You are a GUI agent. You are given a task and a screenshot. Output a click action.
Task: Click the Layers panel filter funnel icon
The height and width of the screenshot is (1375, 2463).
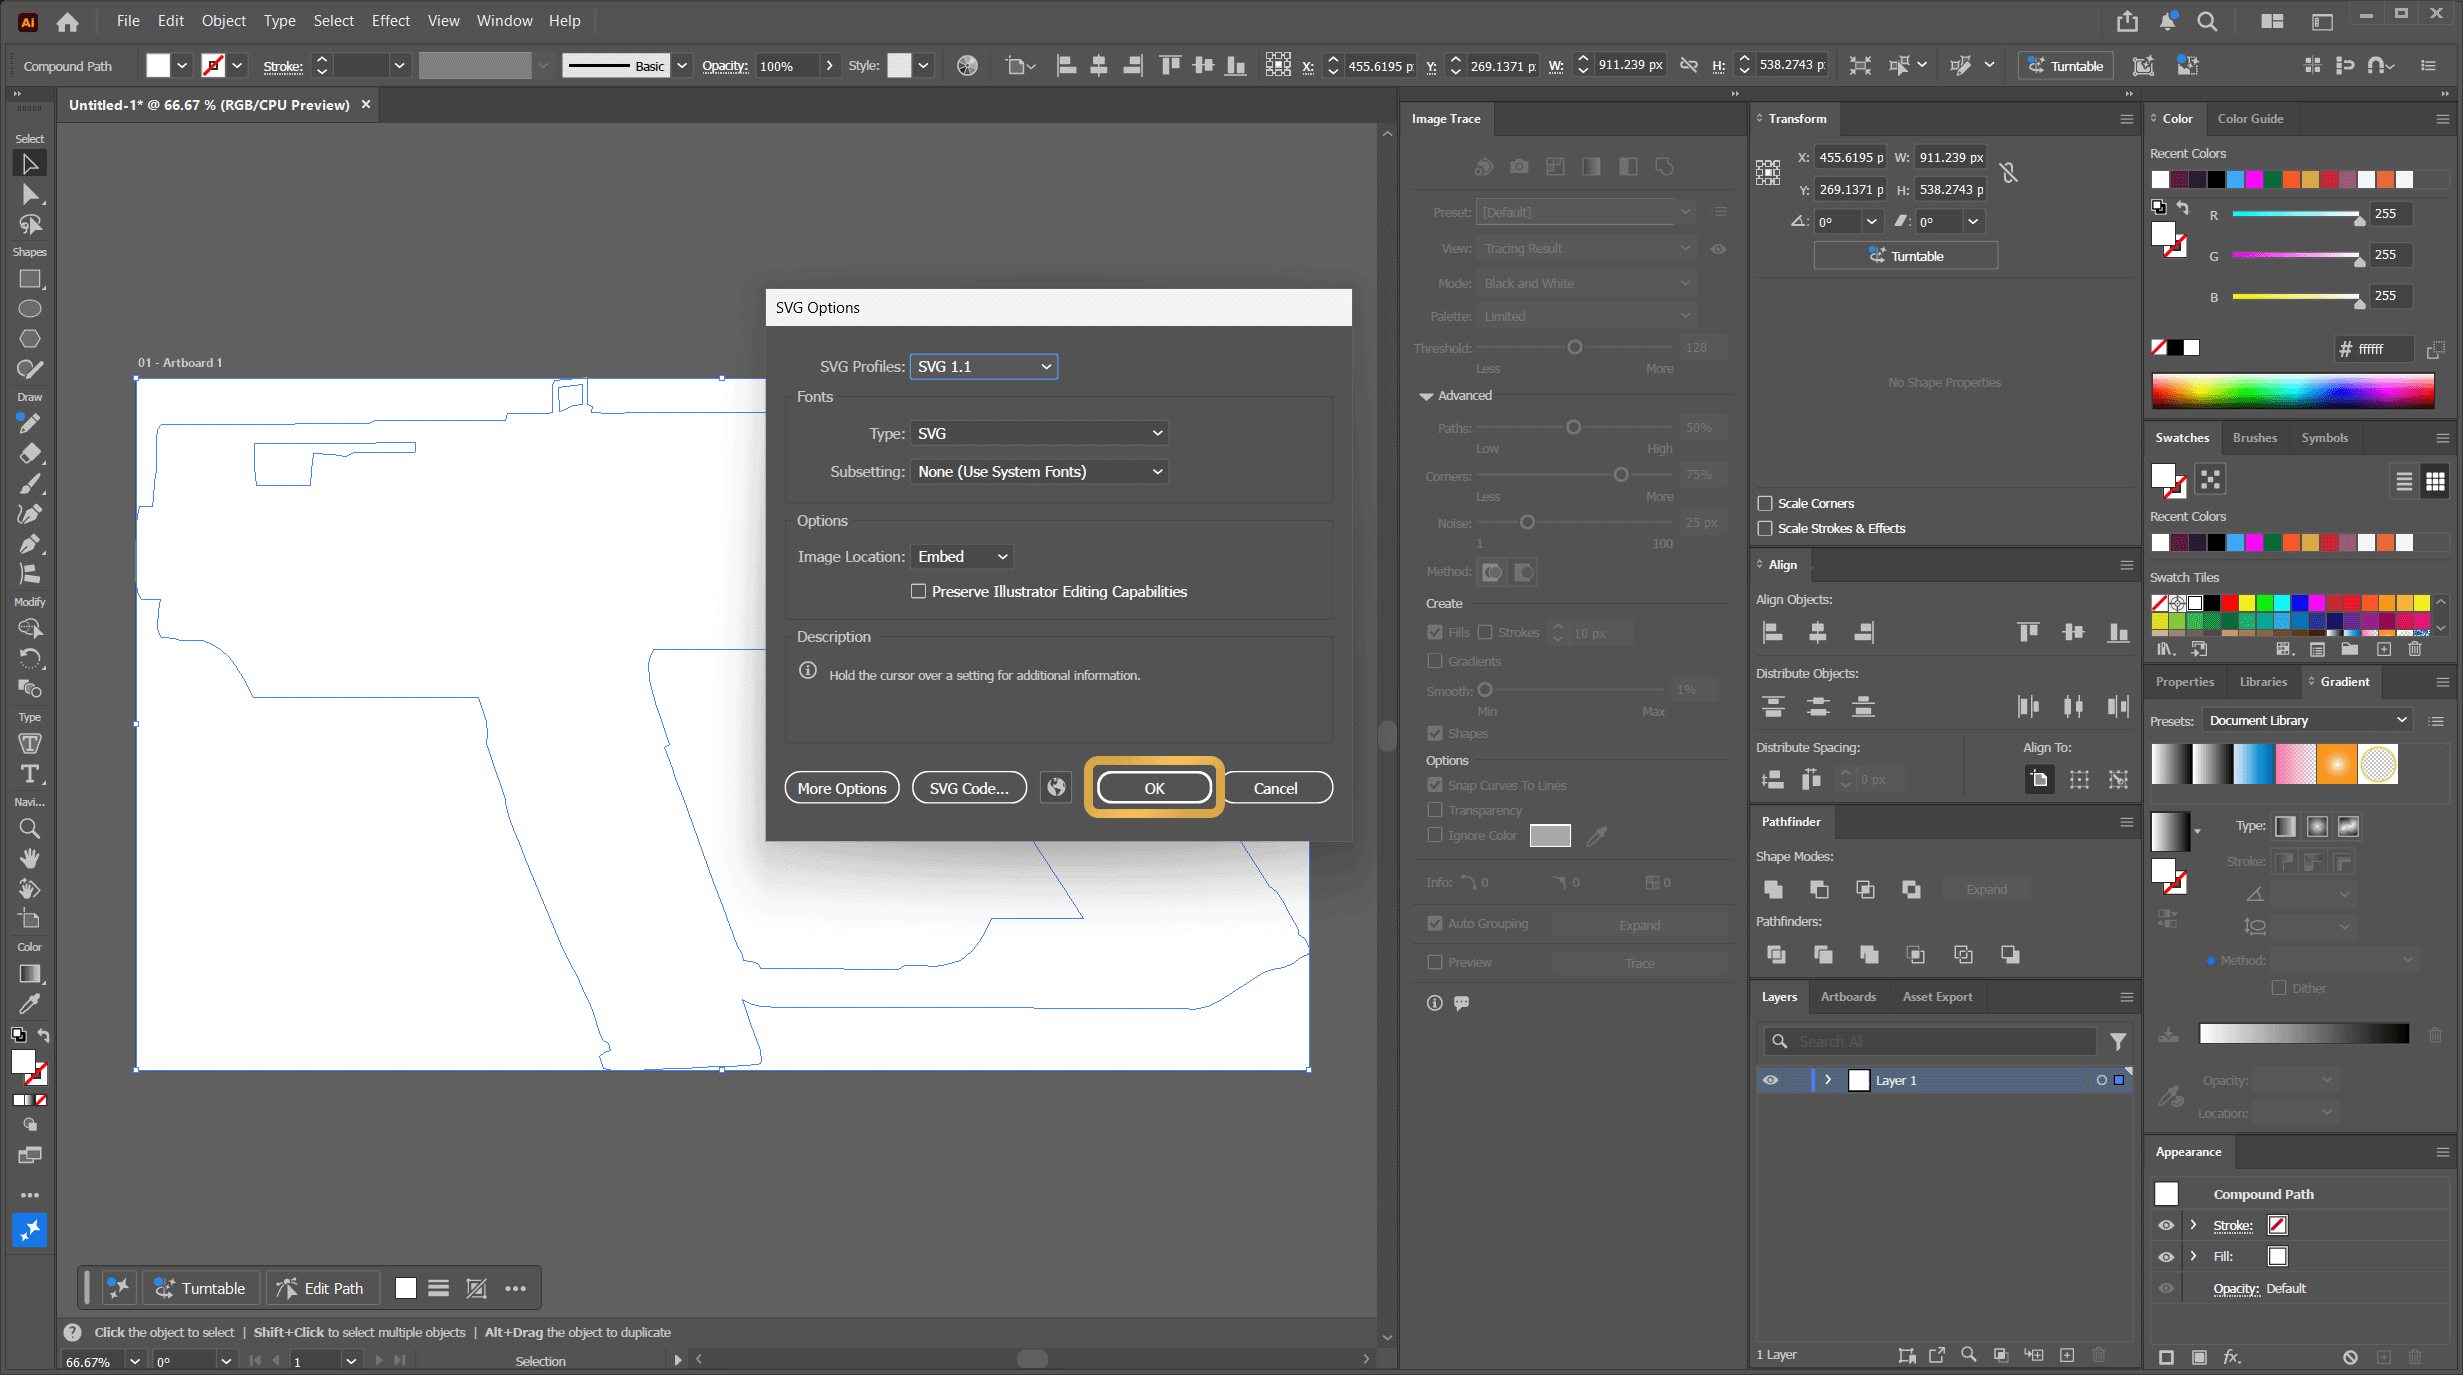pos(2118,1041)
